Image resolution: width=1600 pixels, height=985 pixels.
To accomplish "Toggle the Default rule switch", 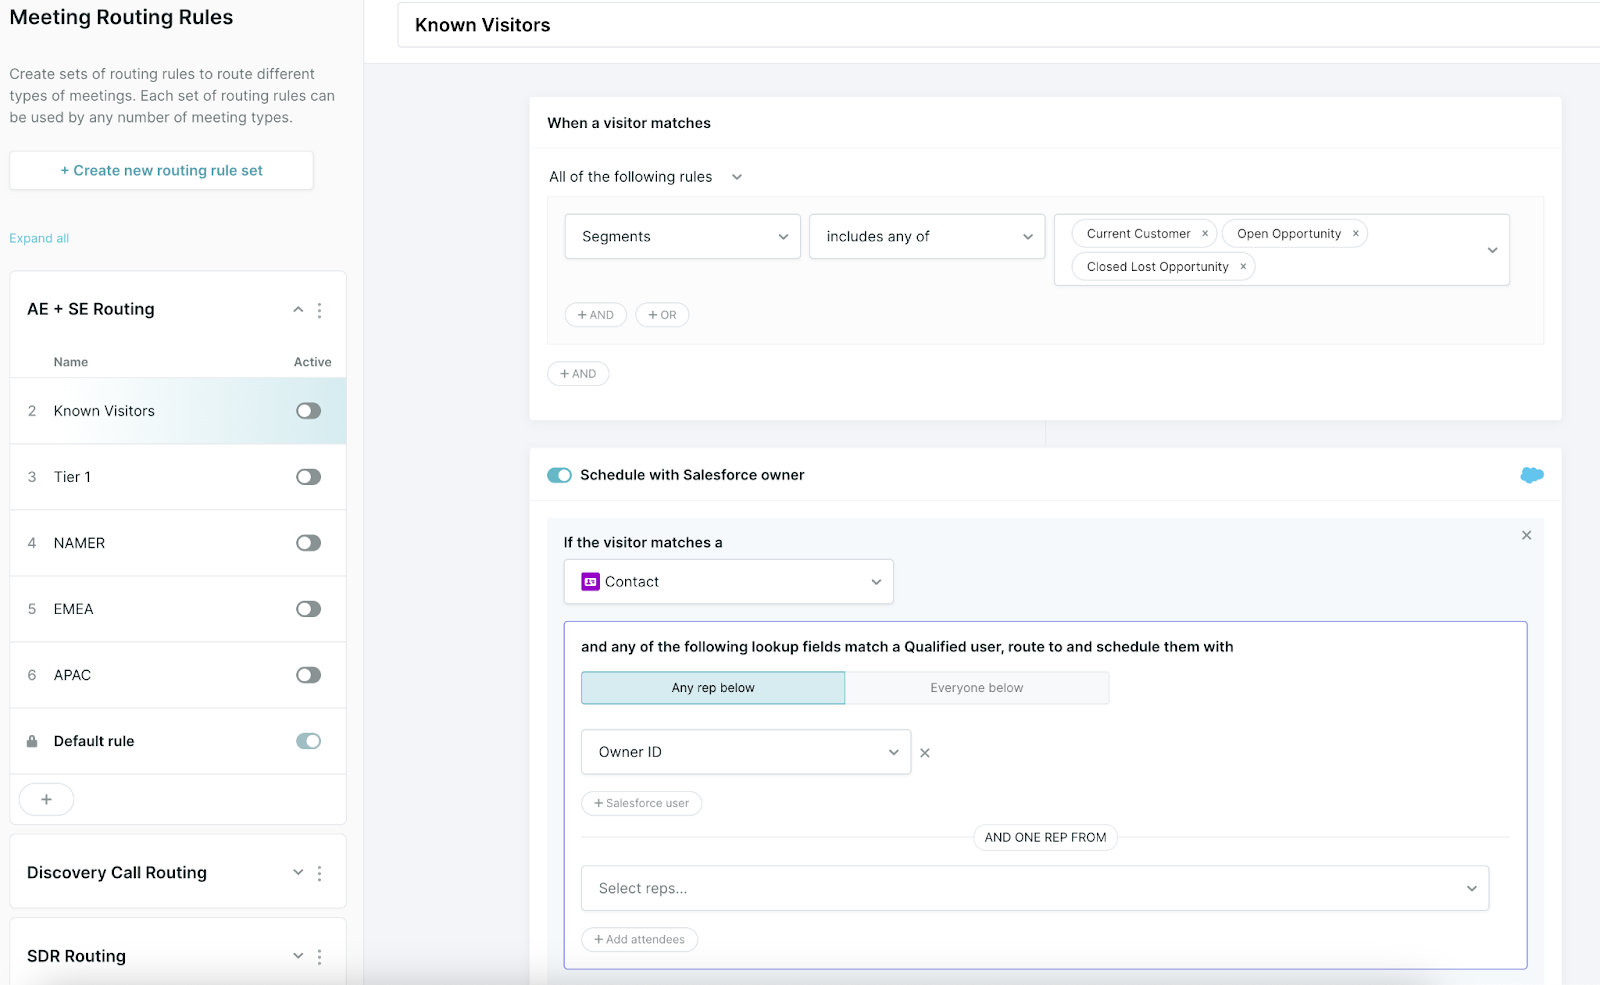I will pyautogui.click(x=308, y=741).
